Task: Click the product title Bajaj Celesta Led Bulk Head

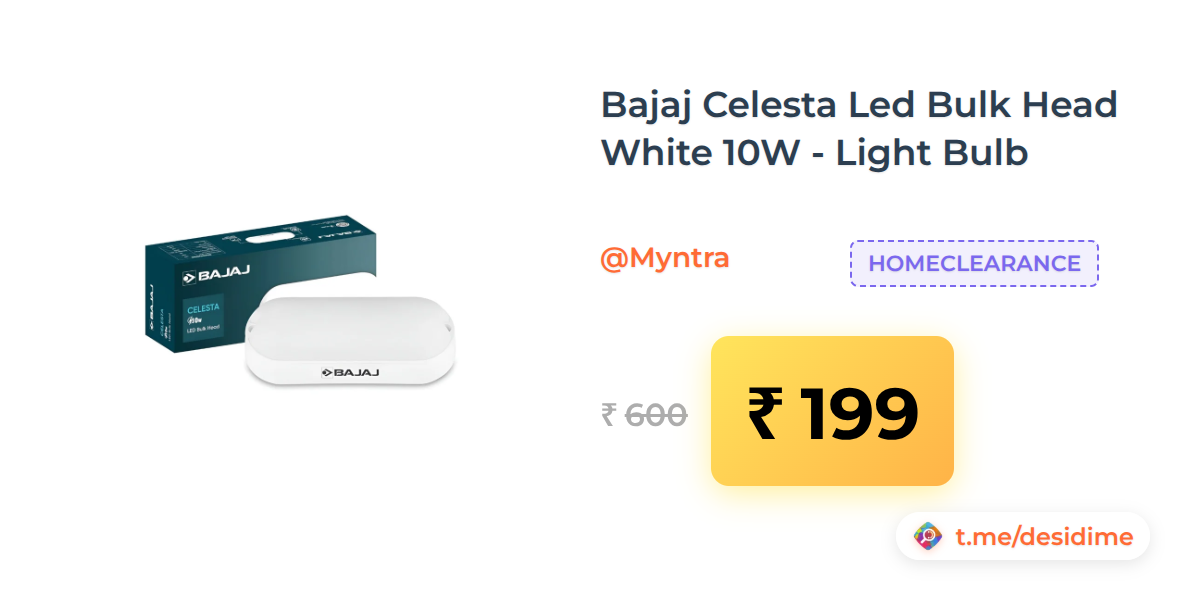Action: click(x=859, y=104)
